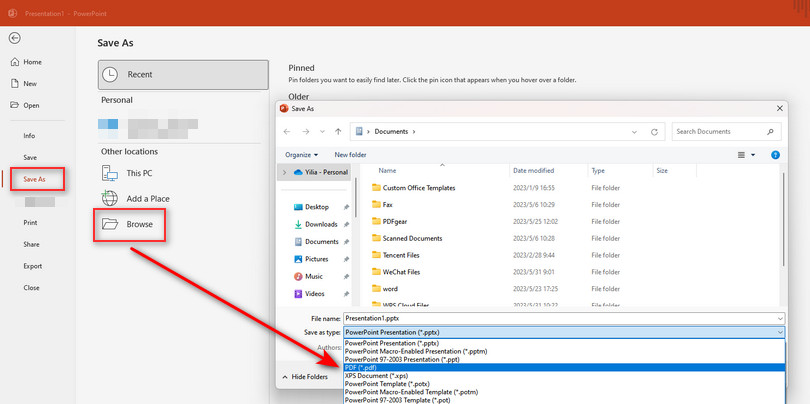Choose This PC location
Image resolution: width=810 pixels, height=404 pixels.
coord(127,173)
